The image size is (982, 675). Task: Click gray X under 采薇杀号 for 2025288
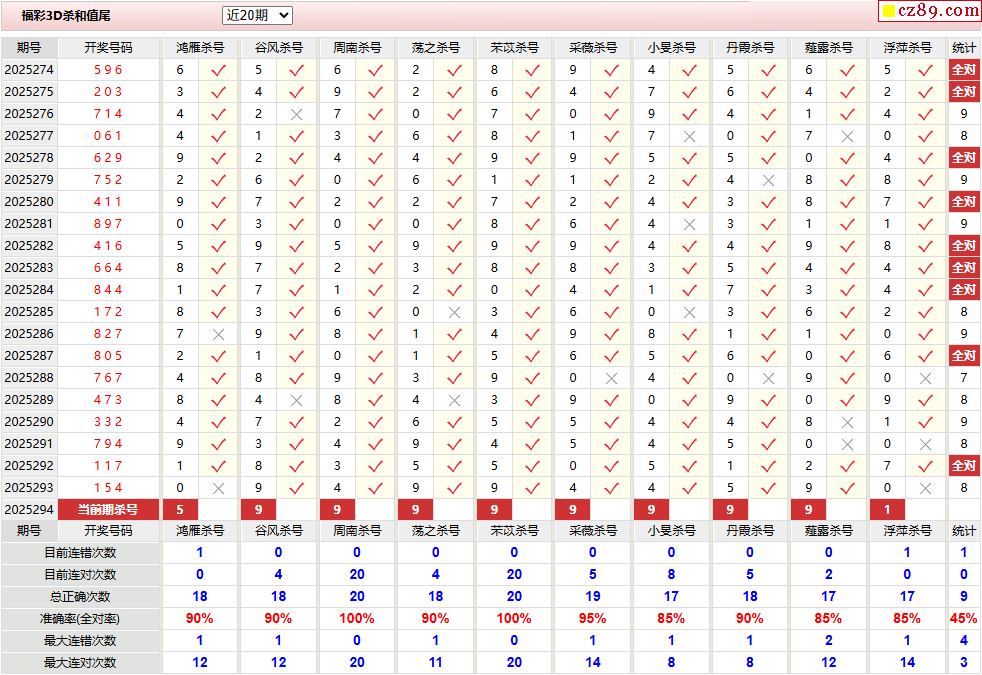(x=612, y=378)
